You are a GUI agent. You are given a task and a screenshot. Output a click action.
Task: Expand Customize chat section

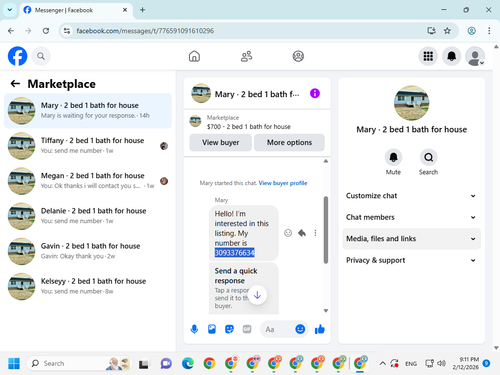click(x=411, y=196)
